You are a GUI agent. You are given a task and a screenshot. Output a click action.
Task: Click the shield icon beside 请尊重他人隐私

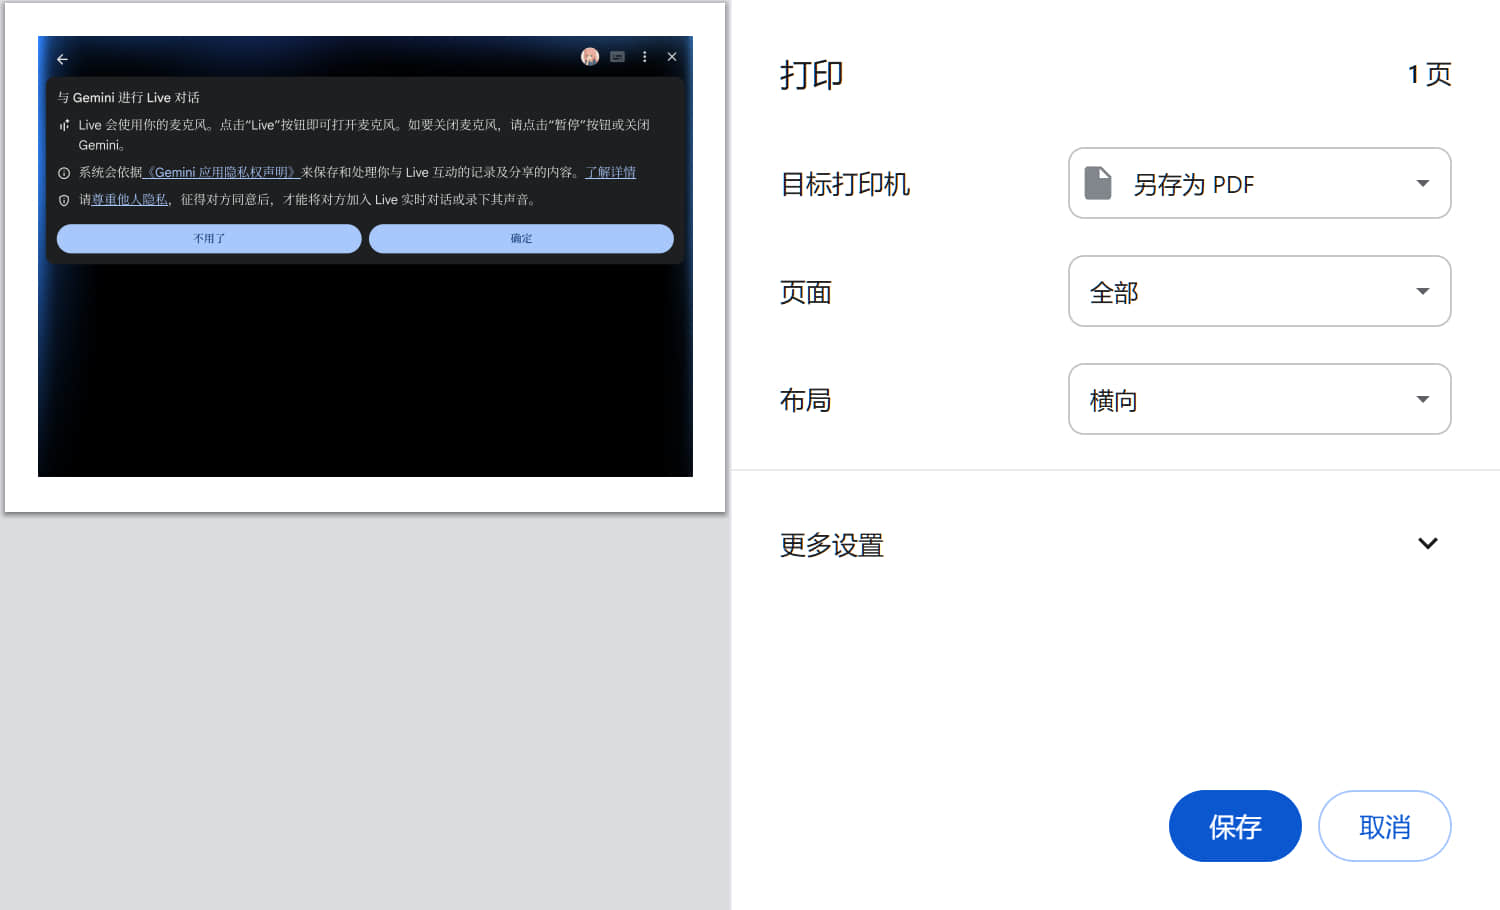coord(64,200)
